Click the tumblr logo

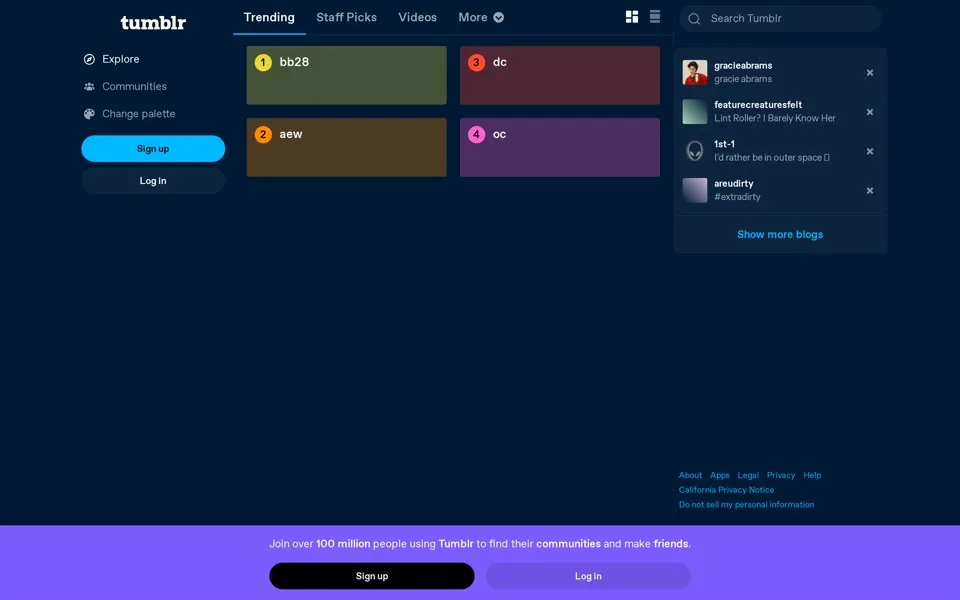153,23
